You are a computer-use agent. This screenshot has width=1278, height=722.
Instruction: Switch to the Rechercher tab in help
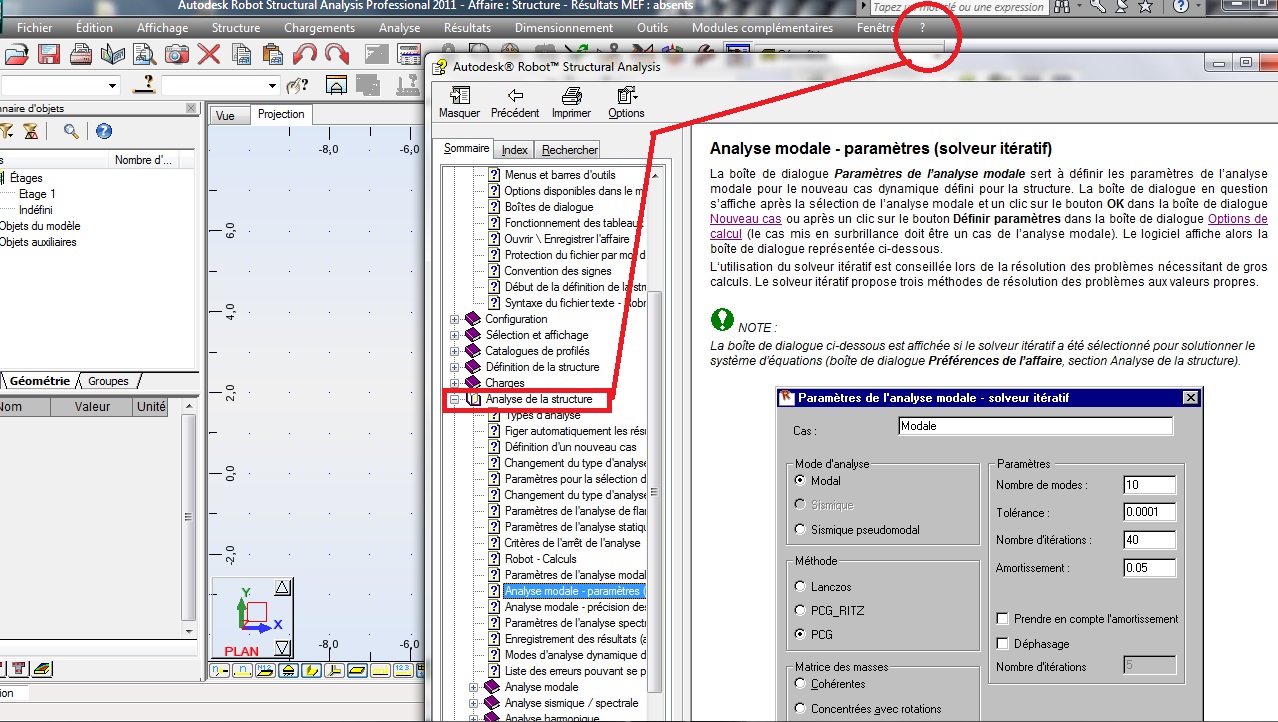click(570, 150)
